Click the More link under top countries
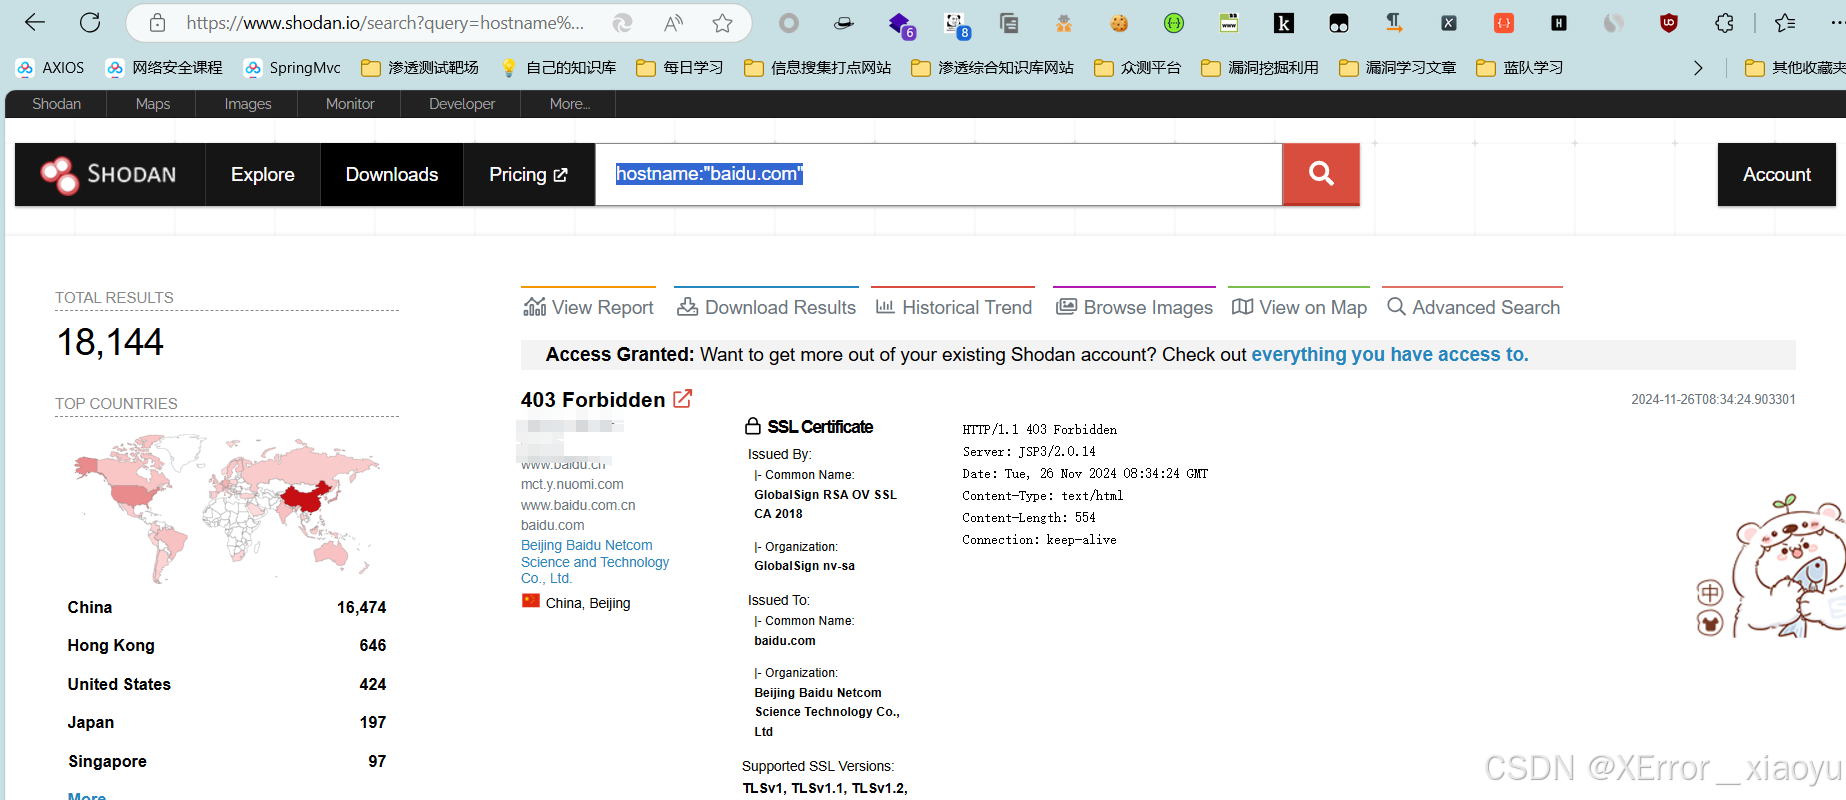1846x800 pixels. [x=87, y=795]
